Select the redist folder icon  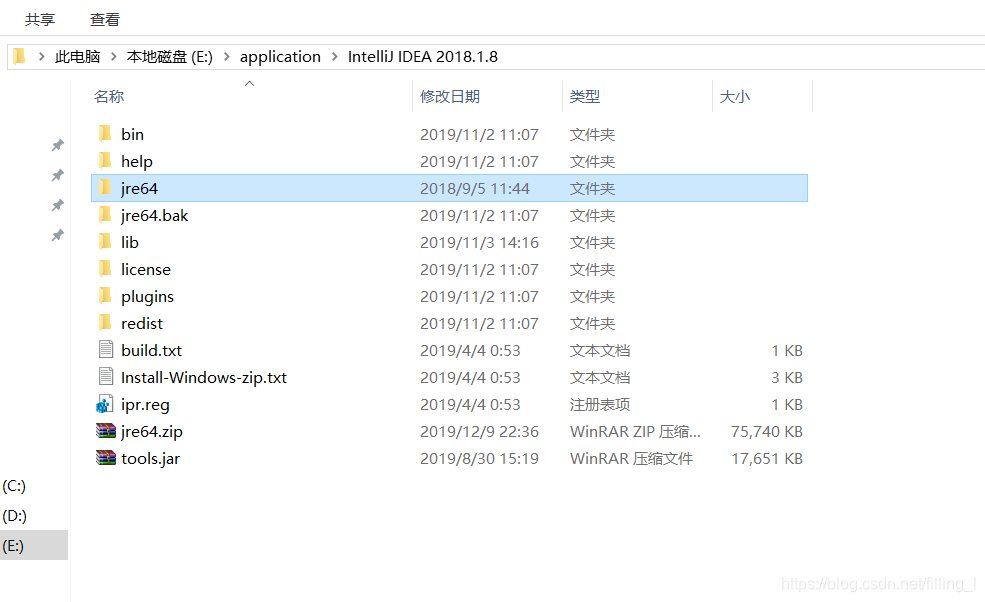point(105,322)
